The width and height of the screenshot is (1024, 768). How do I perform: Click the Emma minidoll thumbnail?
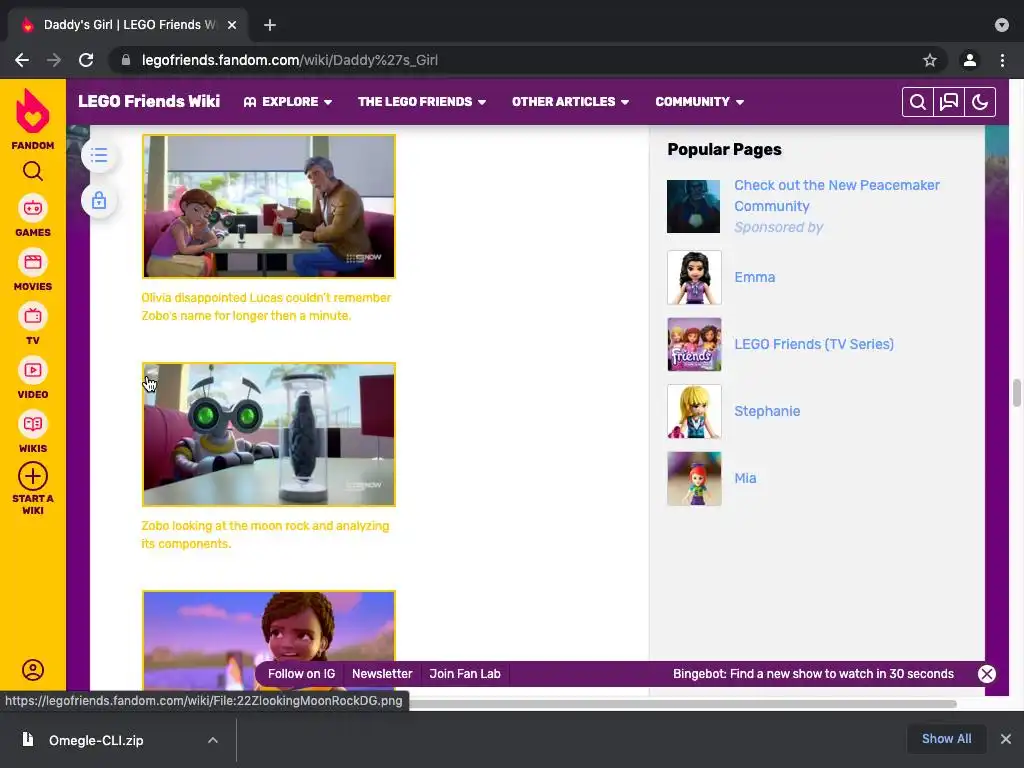tap(694, 278)
